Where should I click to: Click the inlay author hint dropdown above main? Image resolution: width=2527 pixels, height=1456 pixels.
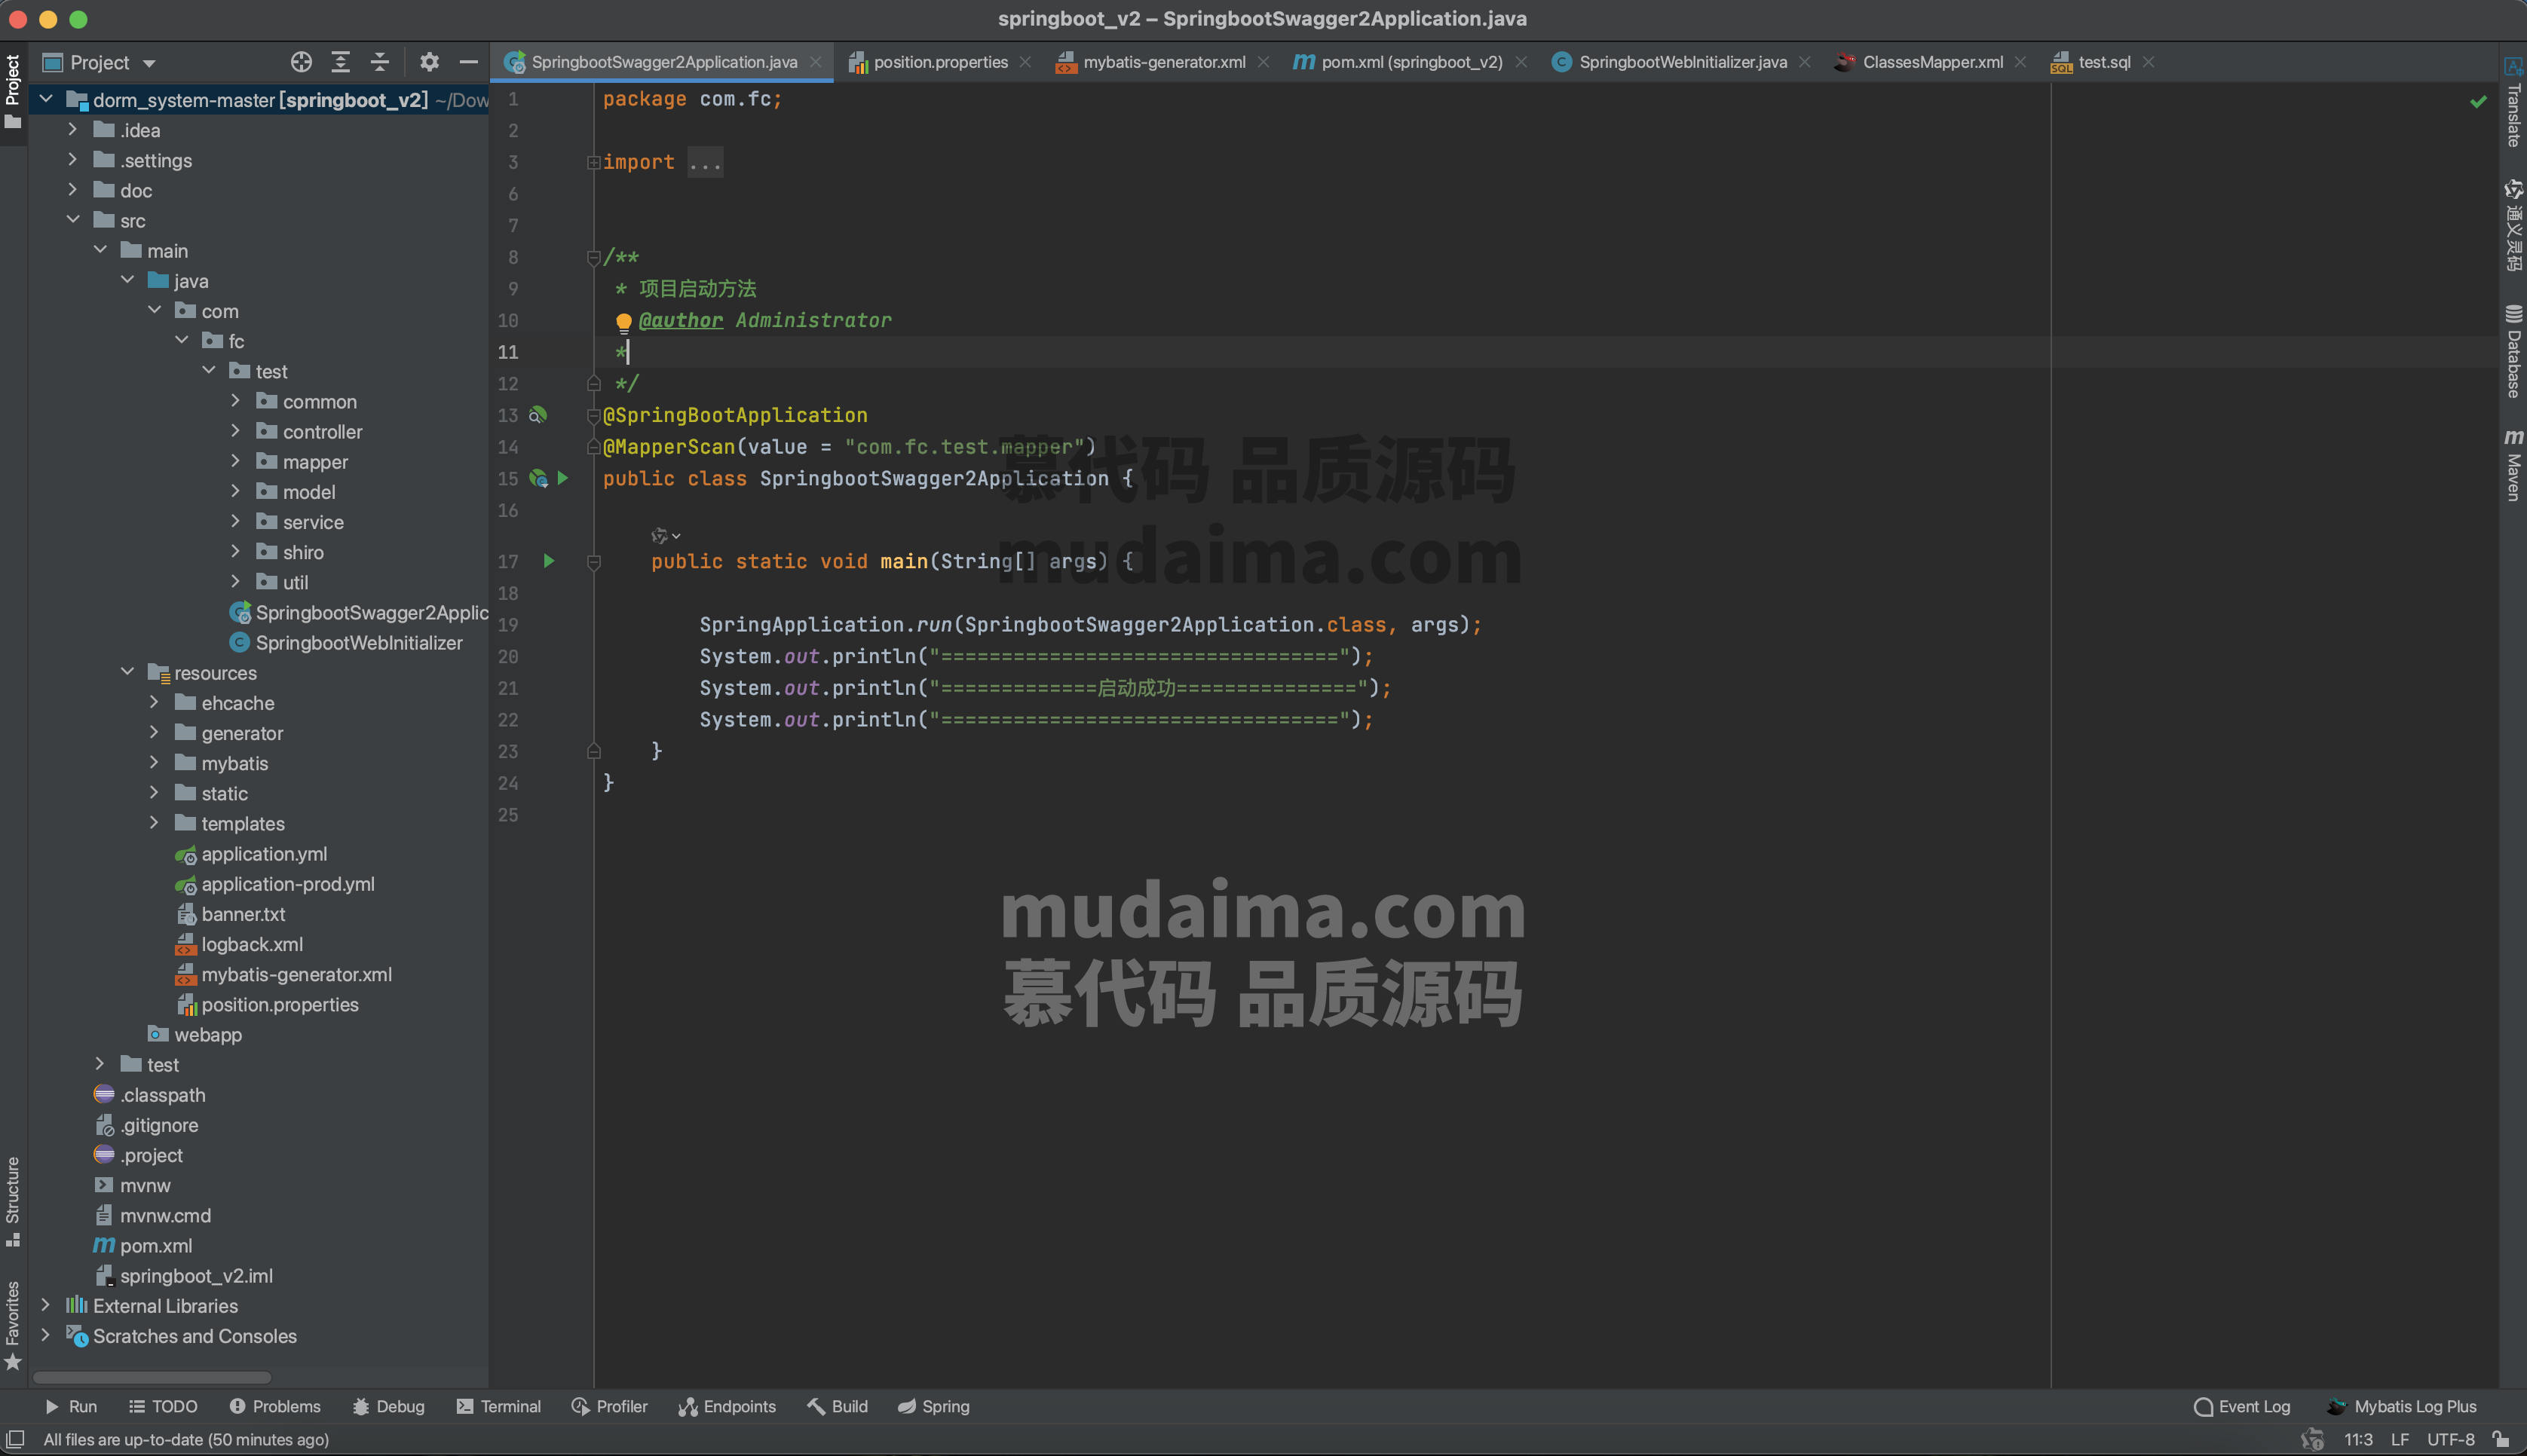click(x=666, y=536)
